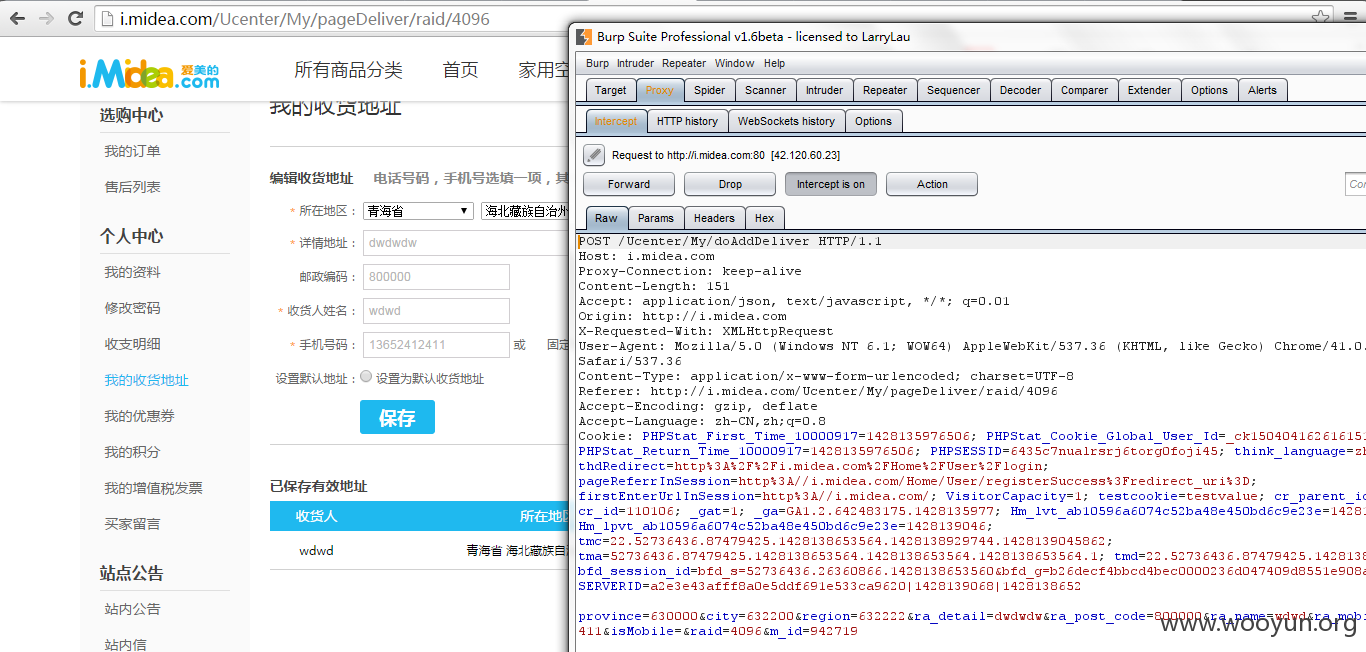The width and height of the screenshot is (1366, 652).
Task: Open 我的优惠券 in the sidebar
Action: [x=139, y=416]
